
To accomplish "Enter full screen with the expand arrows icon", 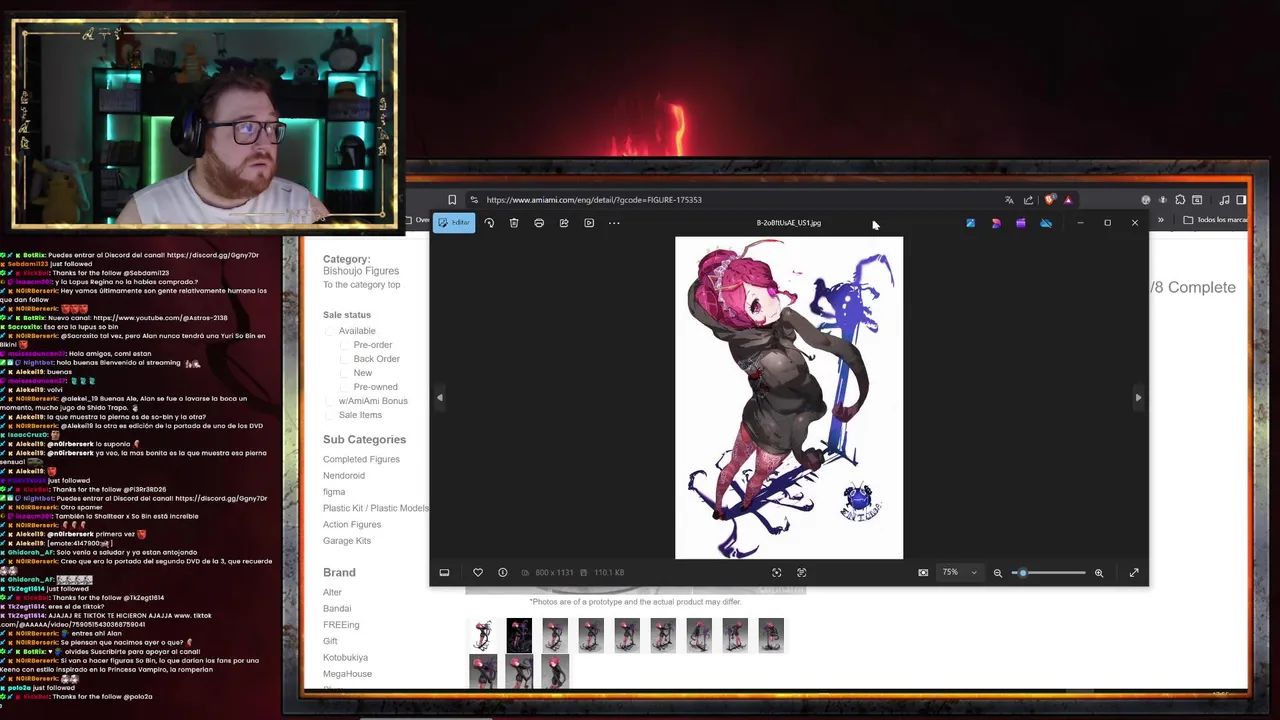I will (x=1134, y=573).
